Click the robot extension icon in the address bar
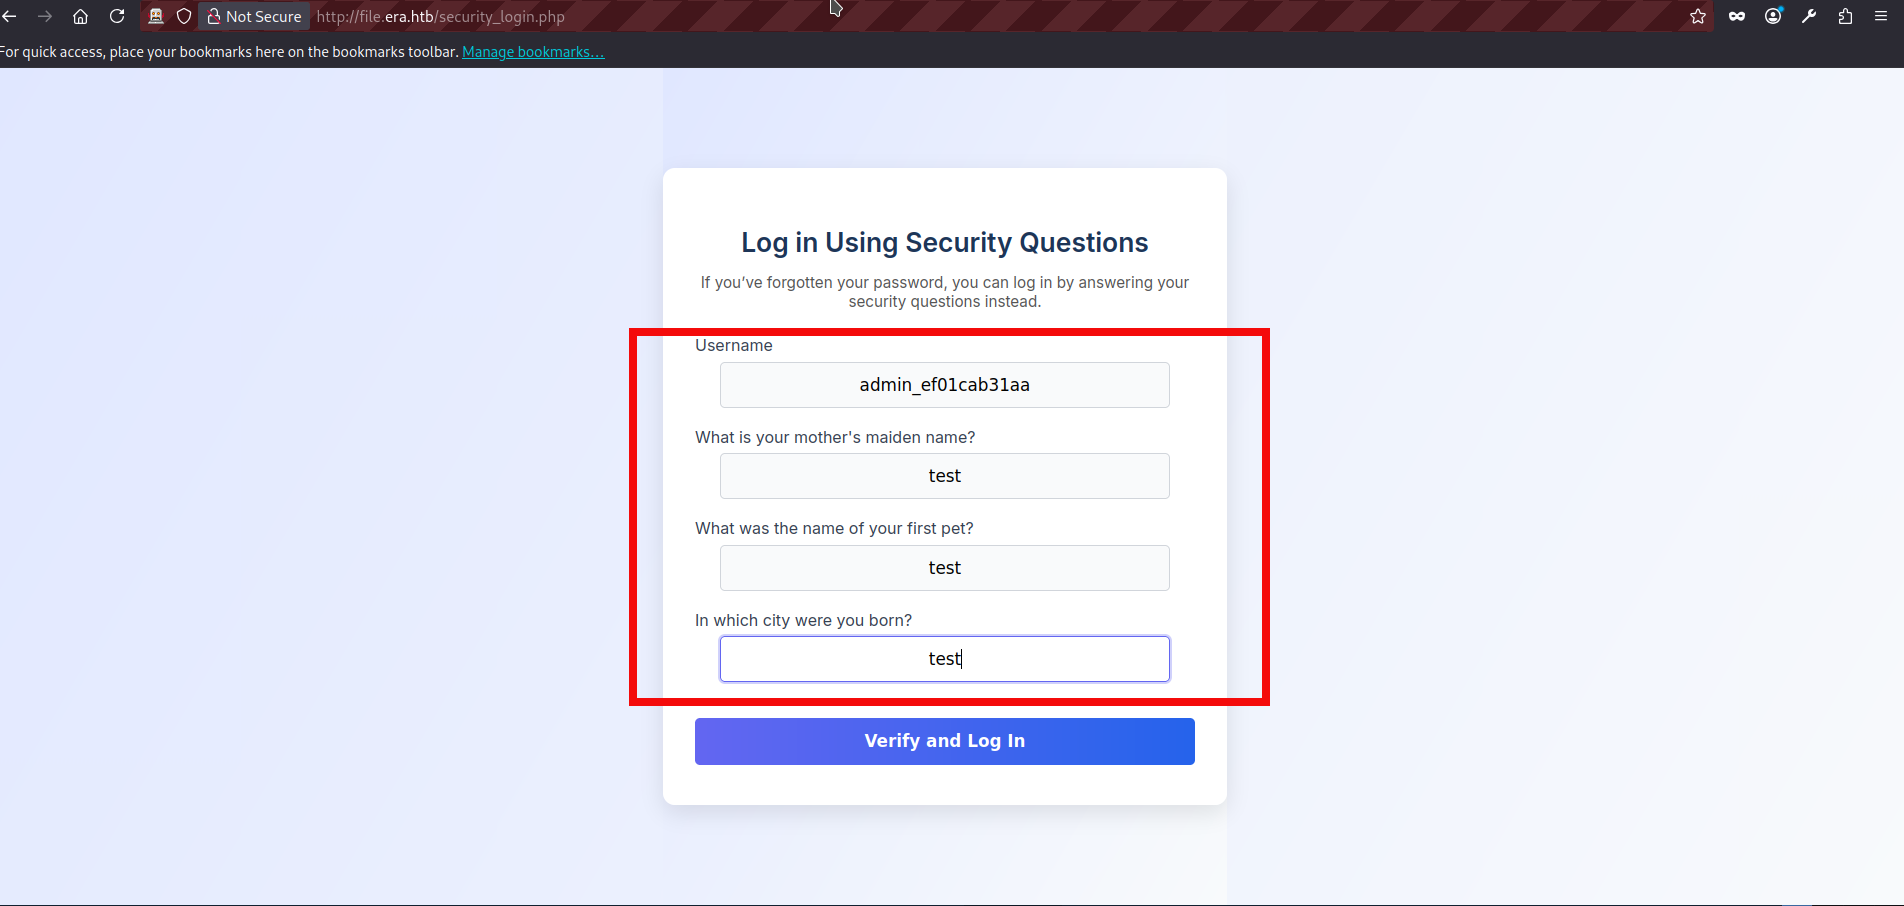Image resolution: width=1904 pixels, height=906 pixels. pos(155,16)
